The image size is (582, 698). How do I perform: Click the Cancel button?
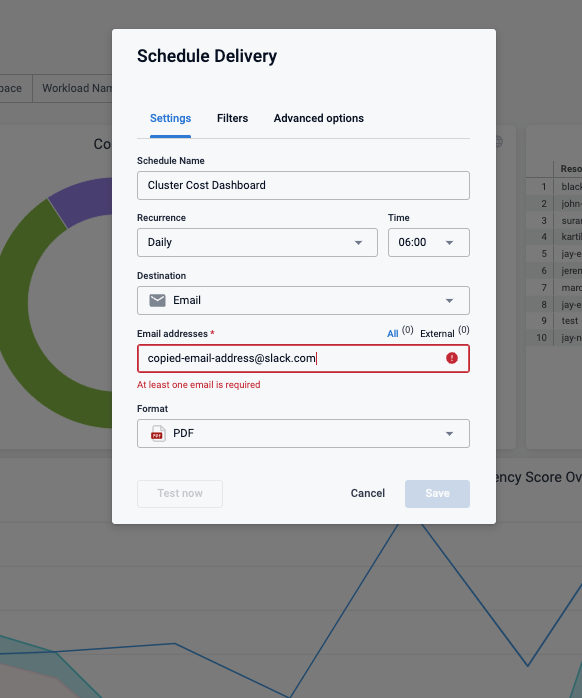[x=368, y=493]
